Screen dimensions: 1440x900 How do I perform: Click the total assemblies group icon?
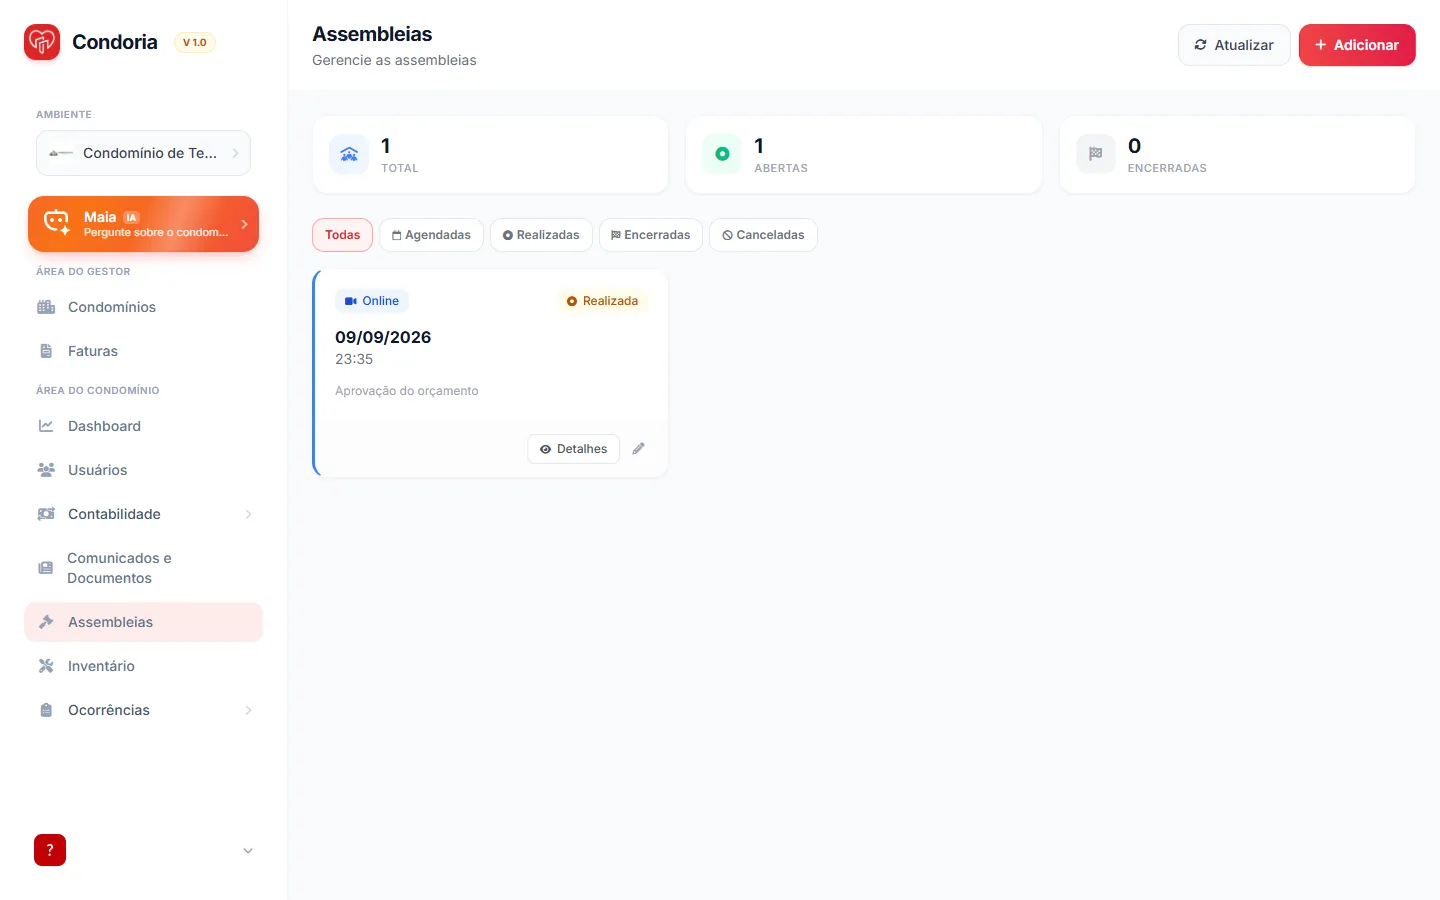click(349, 154)
